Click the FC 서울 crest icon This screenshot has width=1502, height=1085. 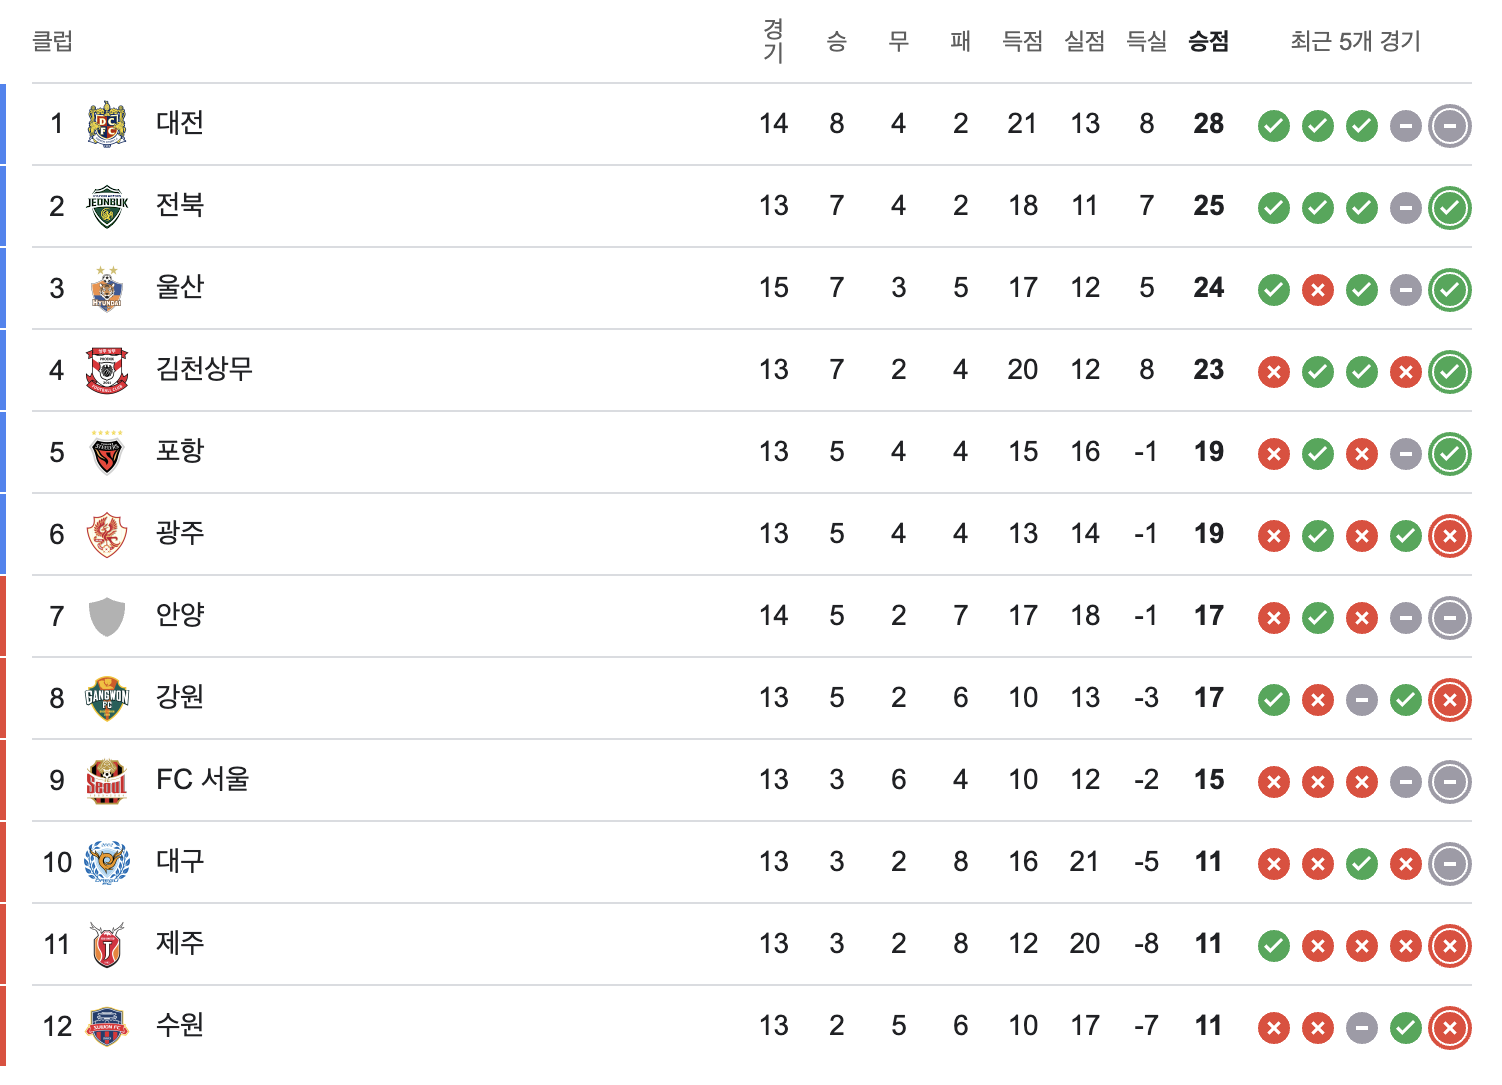click(107, 780)
